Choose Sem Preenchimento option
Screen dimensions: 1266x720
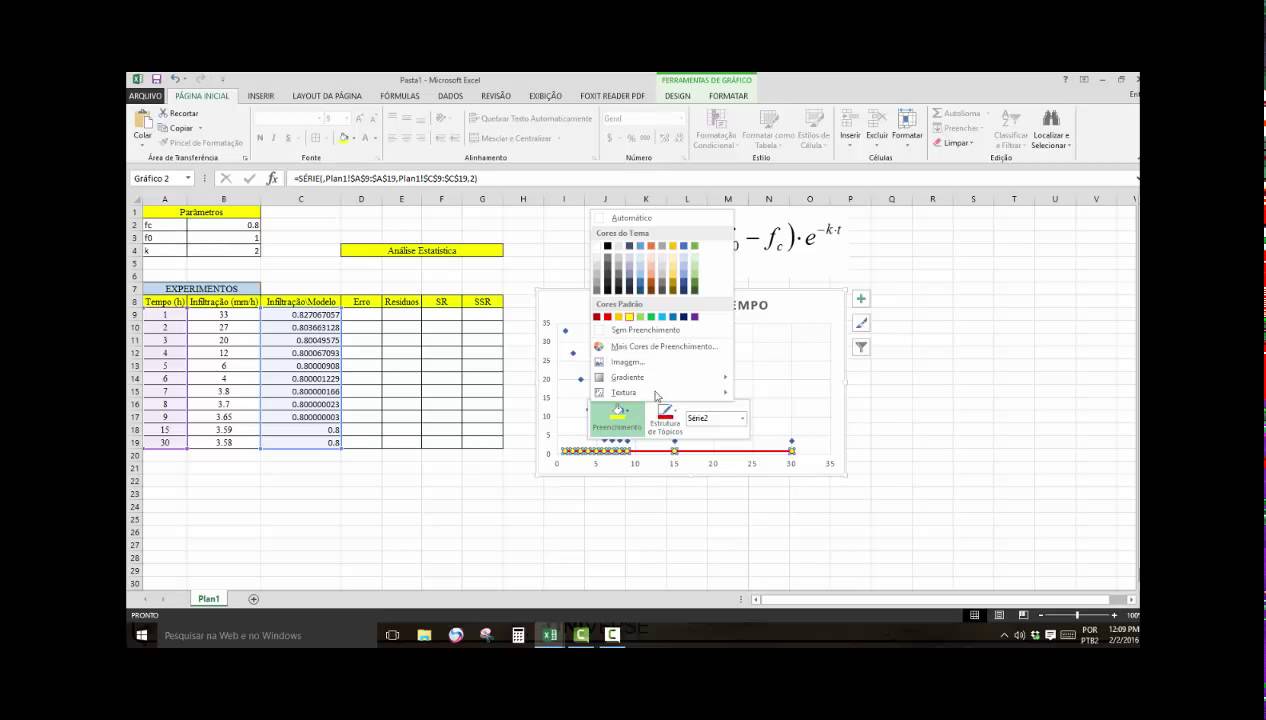[x=661, y=330]
